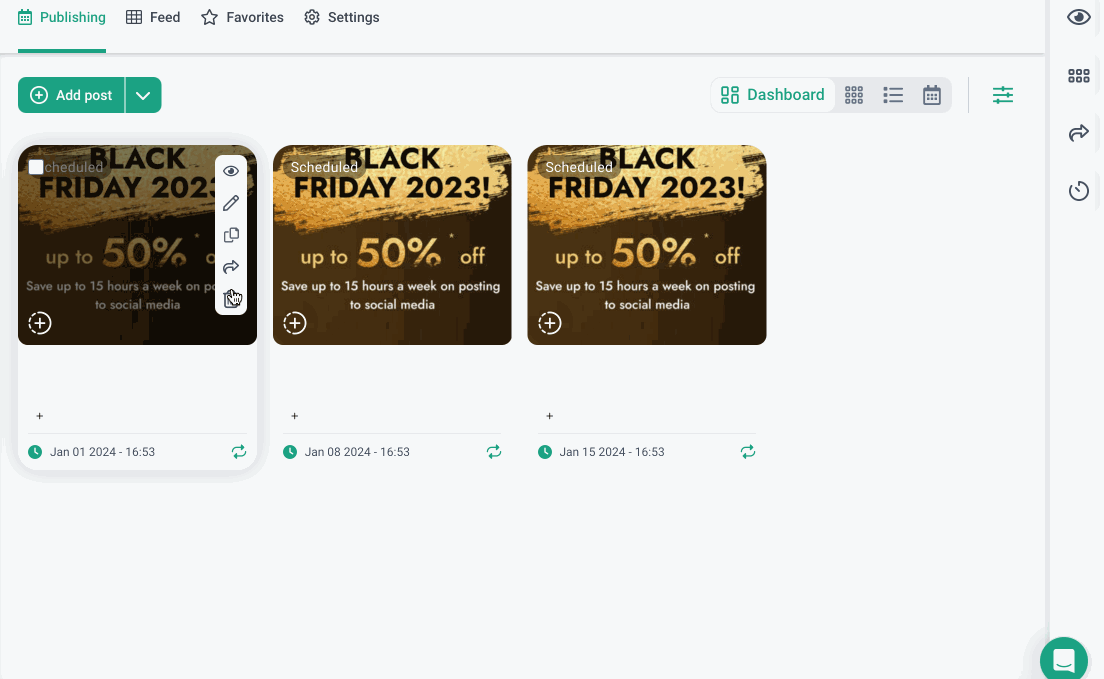Toggle the eye icon in right sidebar
The width and height of the screenshot is (1104, 679).
[1078, 17]
